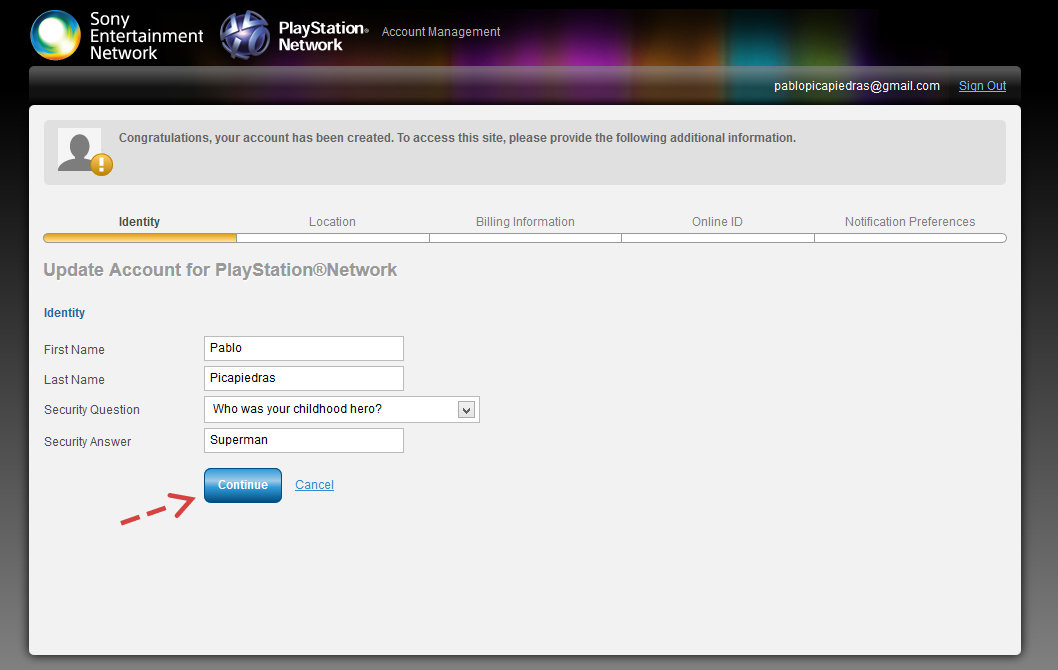Click the user avatar icon with warning badge
The width and height of the screenshot is (1058, 670).
(82, 151)
